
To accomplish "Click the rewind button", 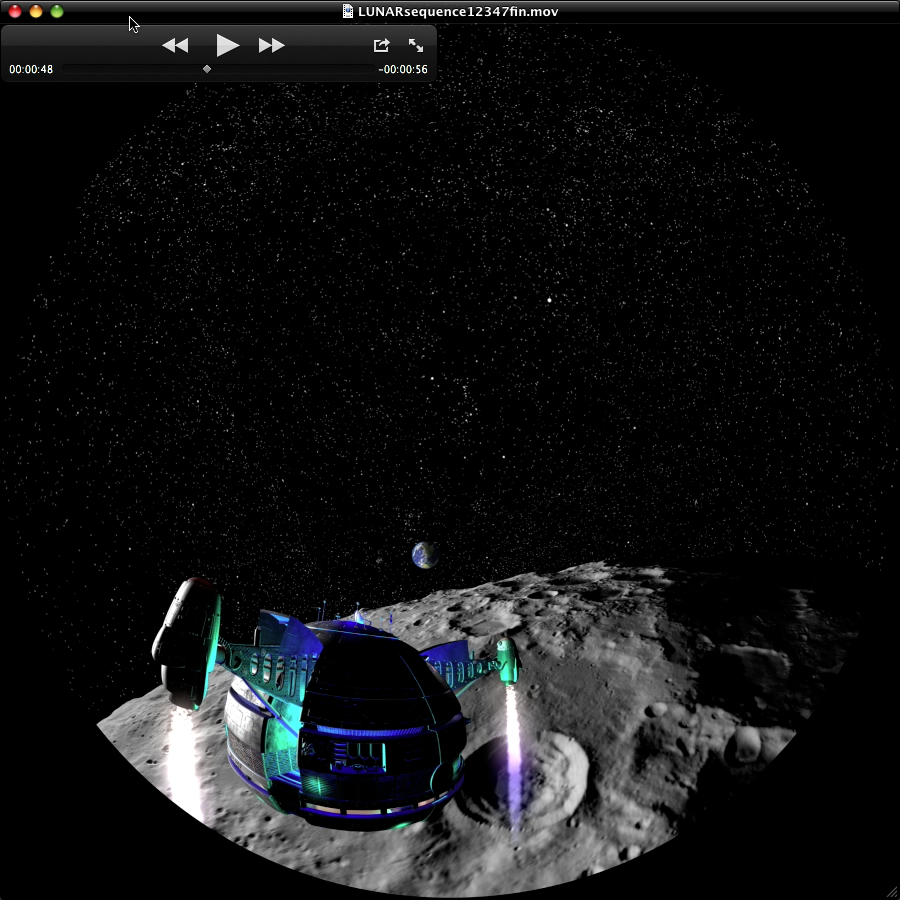I will pos(175,45).
